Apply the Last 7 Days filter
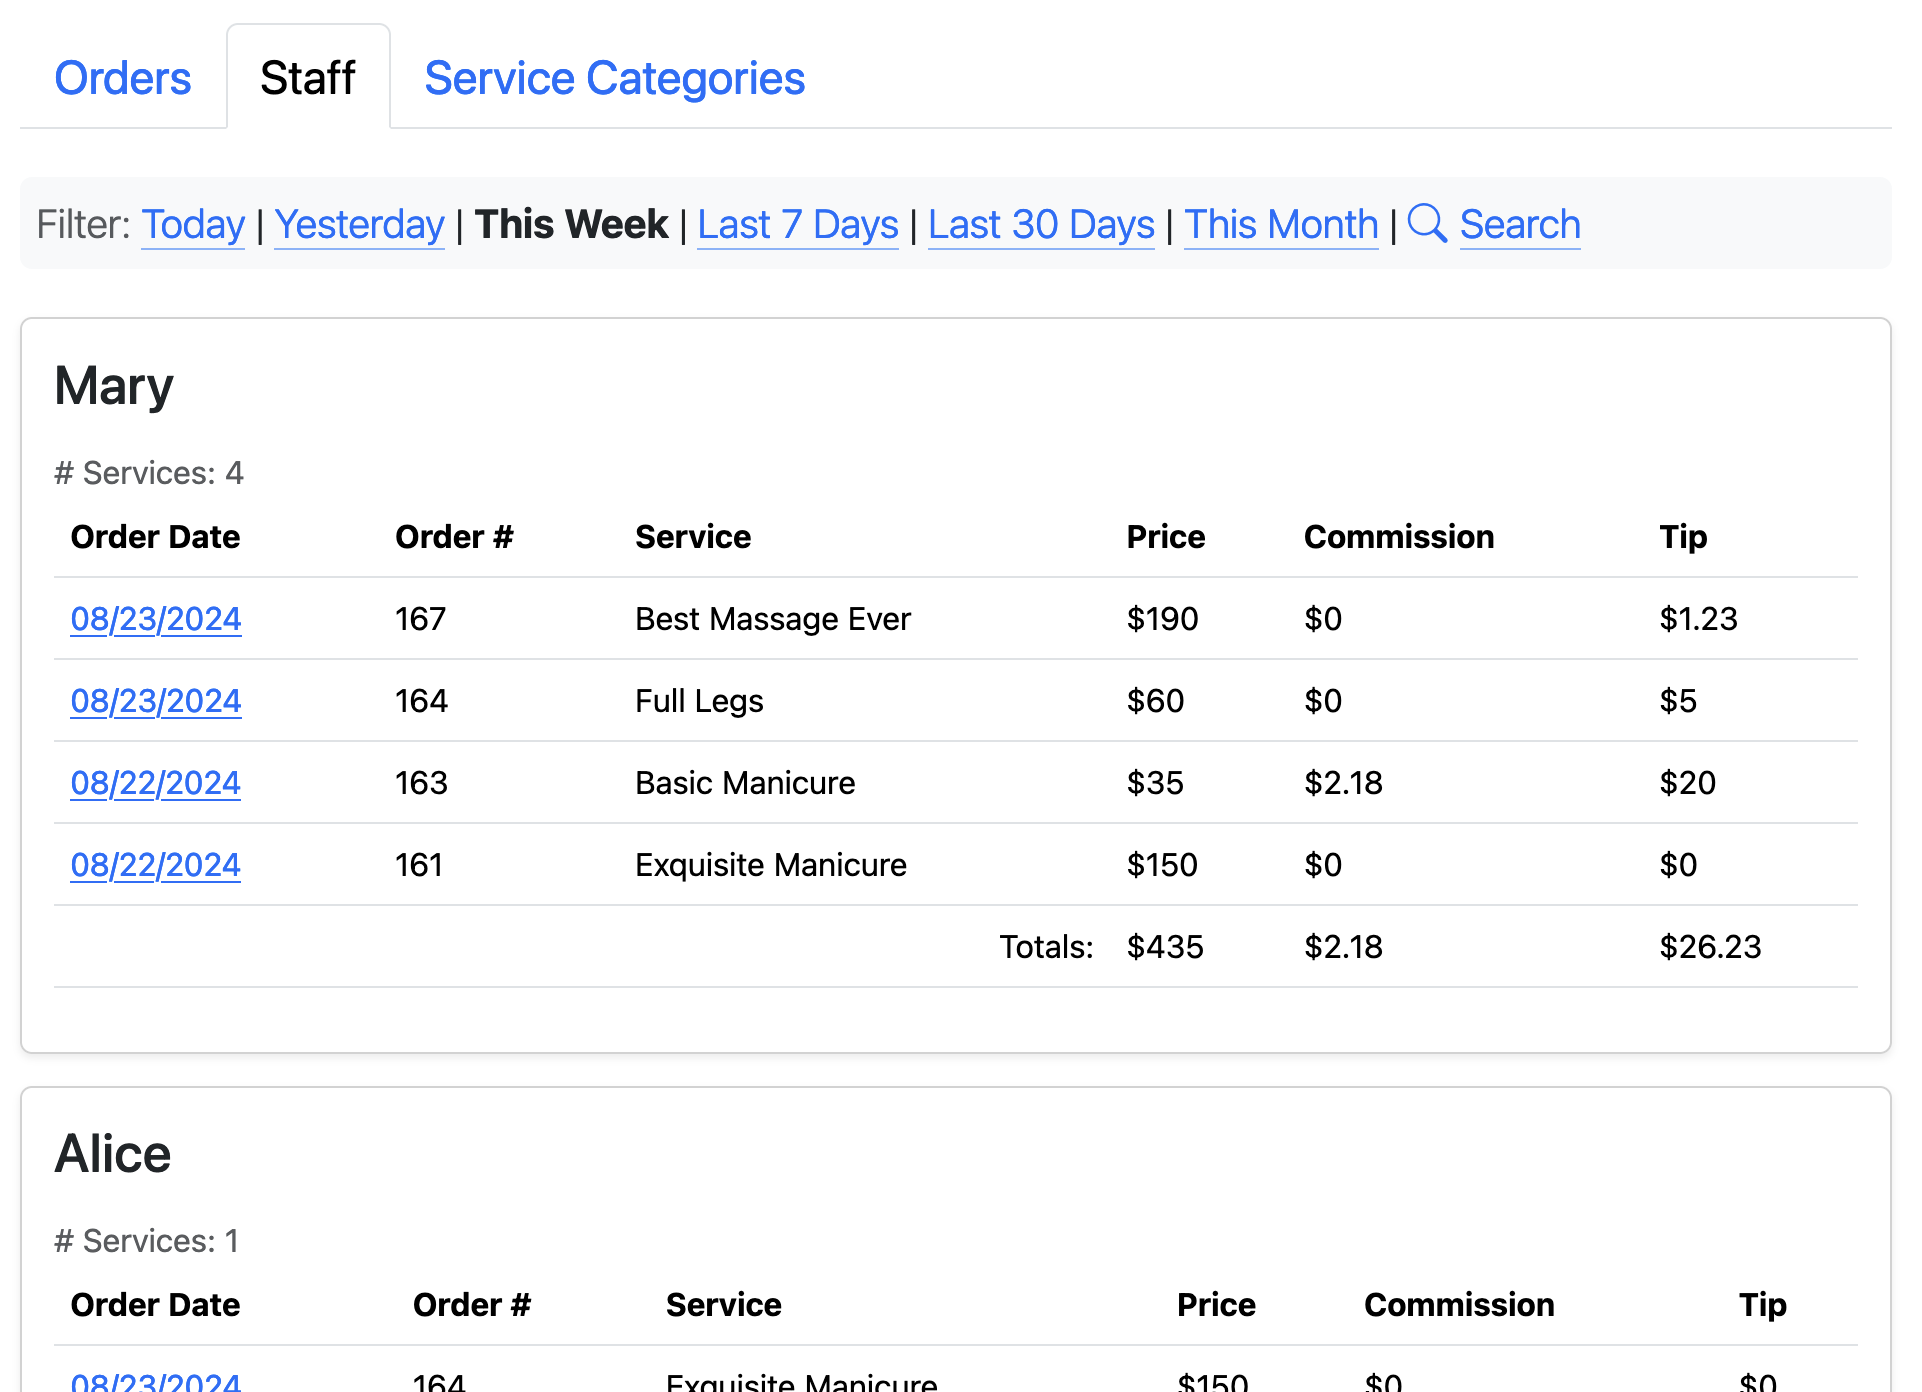This screenshot has width=1922, height=1392. point(797,224)
